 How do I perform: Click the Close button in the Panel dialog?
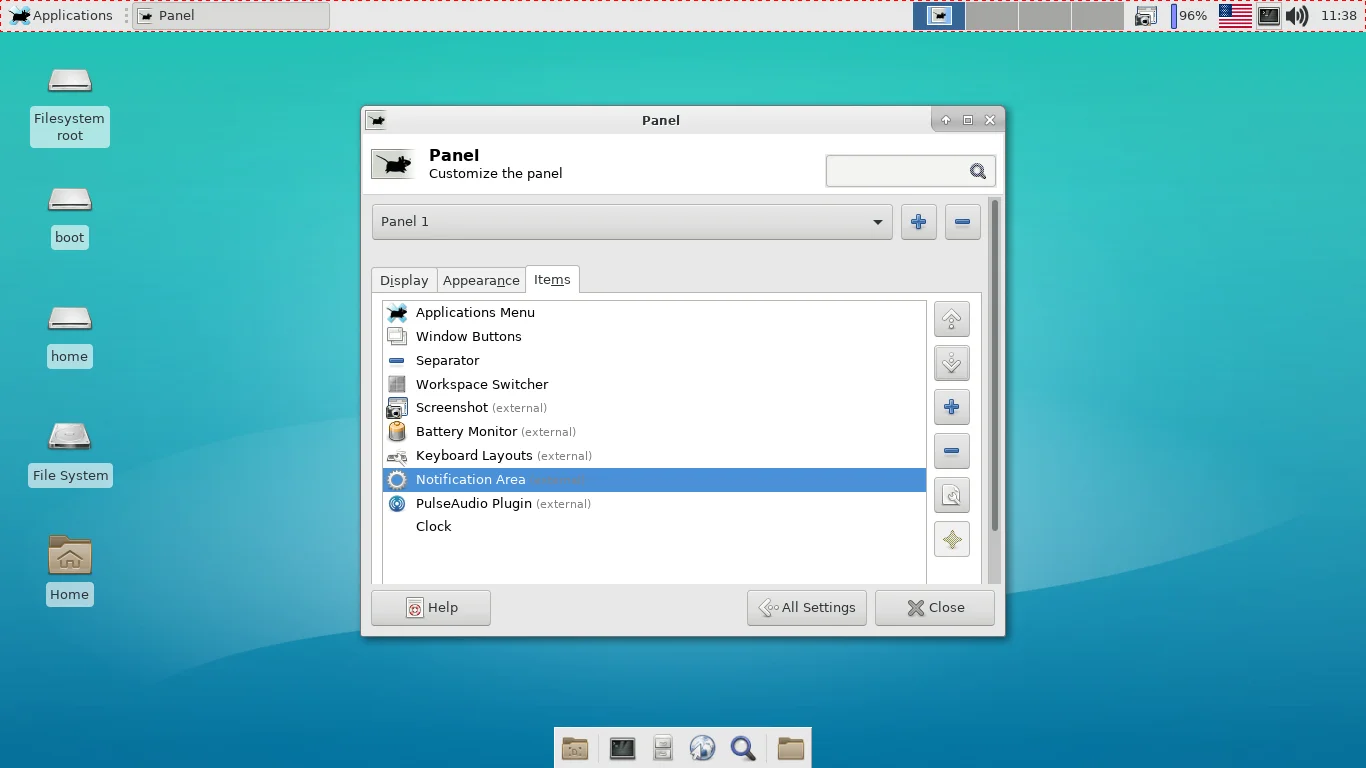pos(935,608)
